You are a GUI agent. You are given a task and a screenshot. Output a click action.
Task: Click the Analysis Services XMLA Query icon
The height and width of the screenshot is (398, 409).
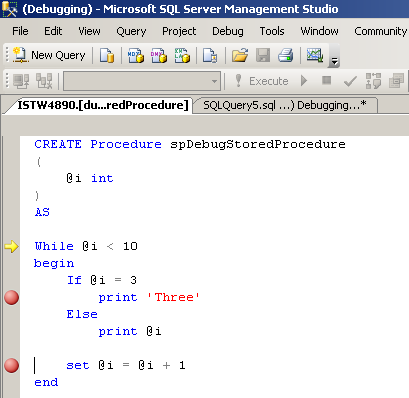(x=182, y=55)
